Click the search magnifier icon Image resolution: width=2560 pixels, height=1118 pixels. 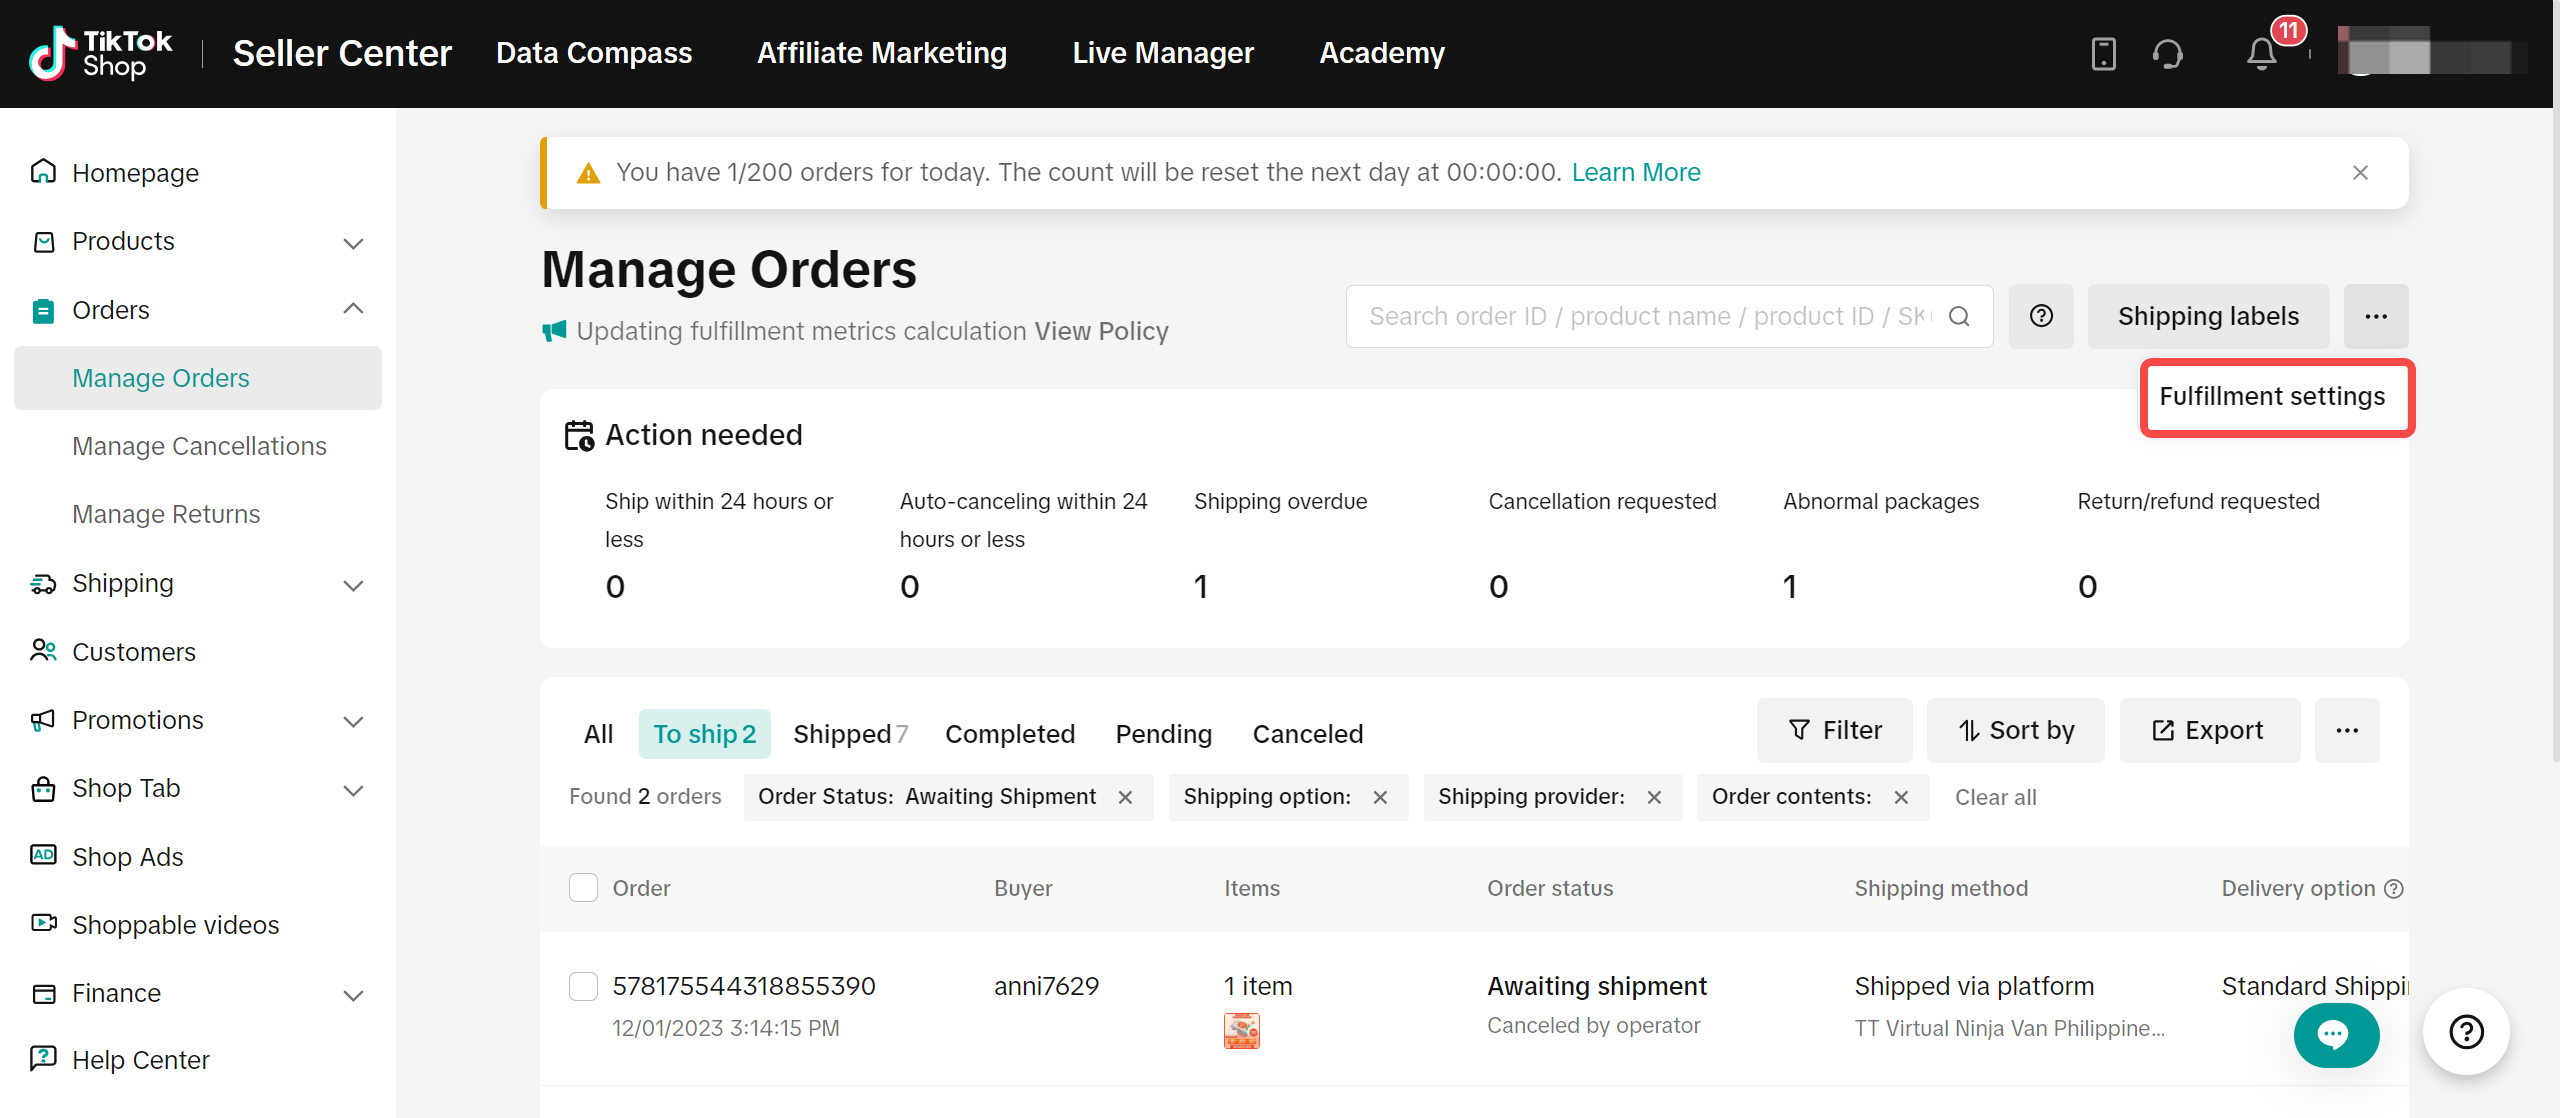coord(1960,317)
